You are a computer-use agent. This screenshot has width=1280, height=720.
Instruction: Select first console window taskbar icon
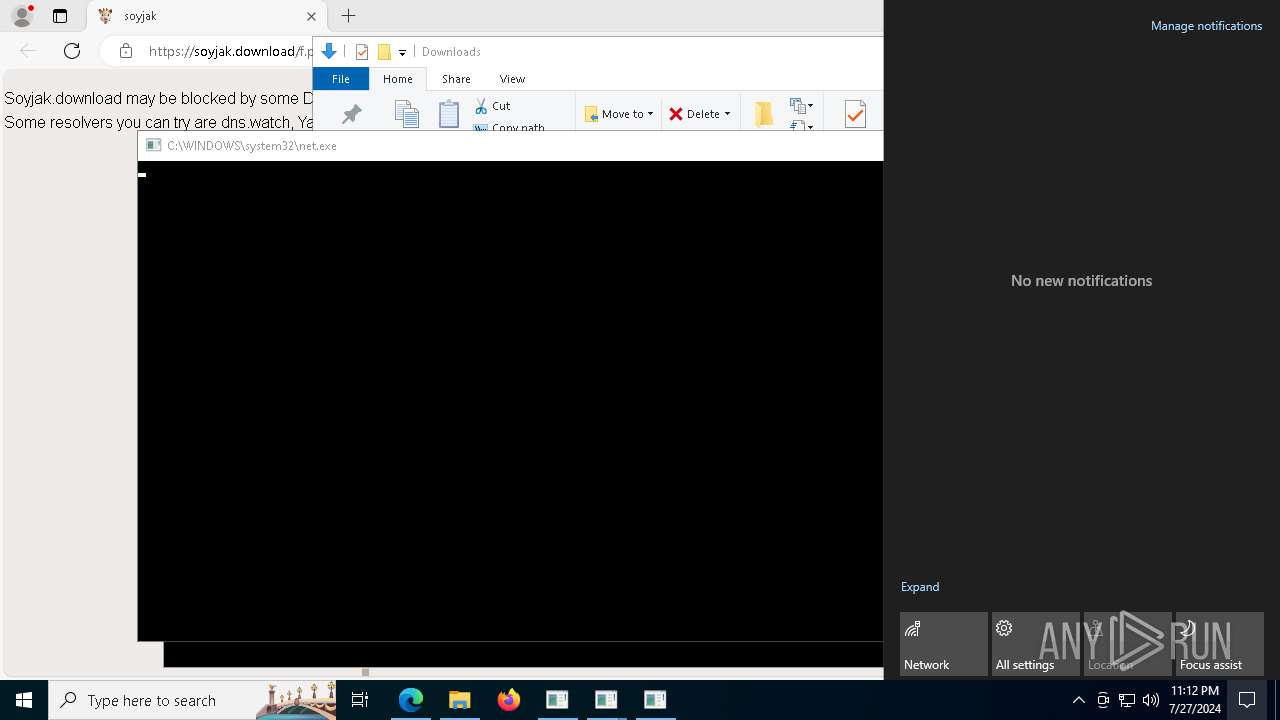pos(557,700)
